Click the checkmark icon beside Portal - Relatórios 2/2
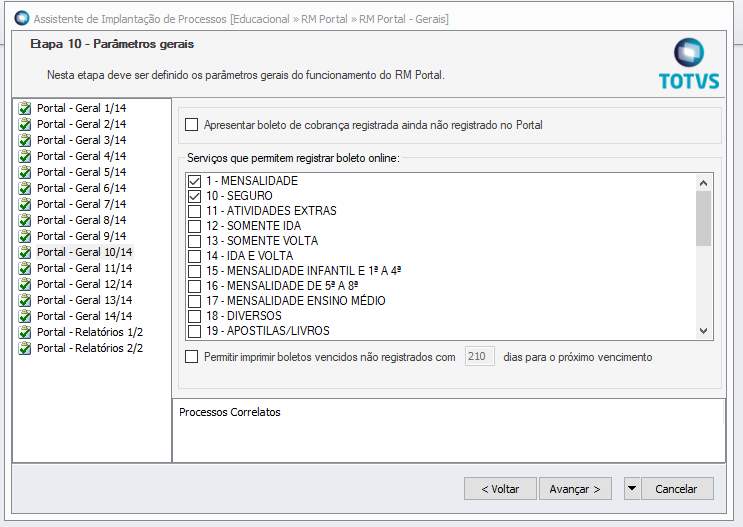Image resolution: width=743 pixels, height=527 pixels. (x=26, y=348)
